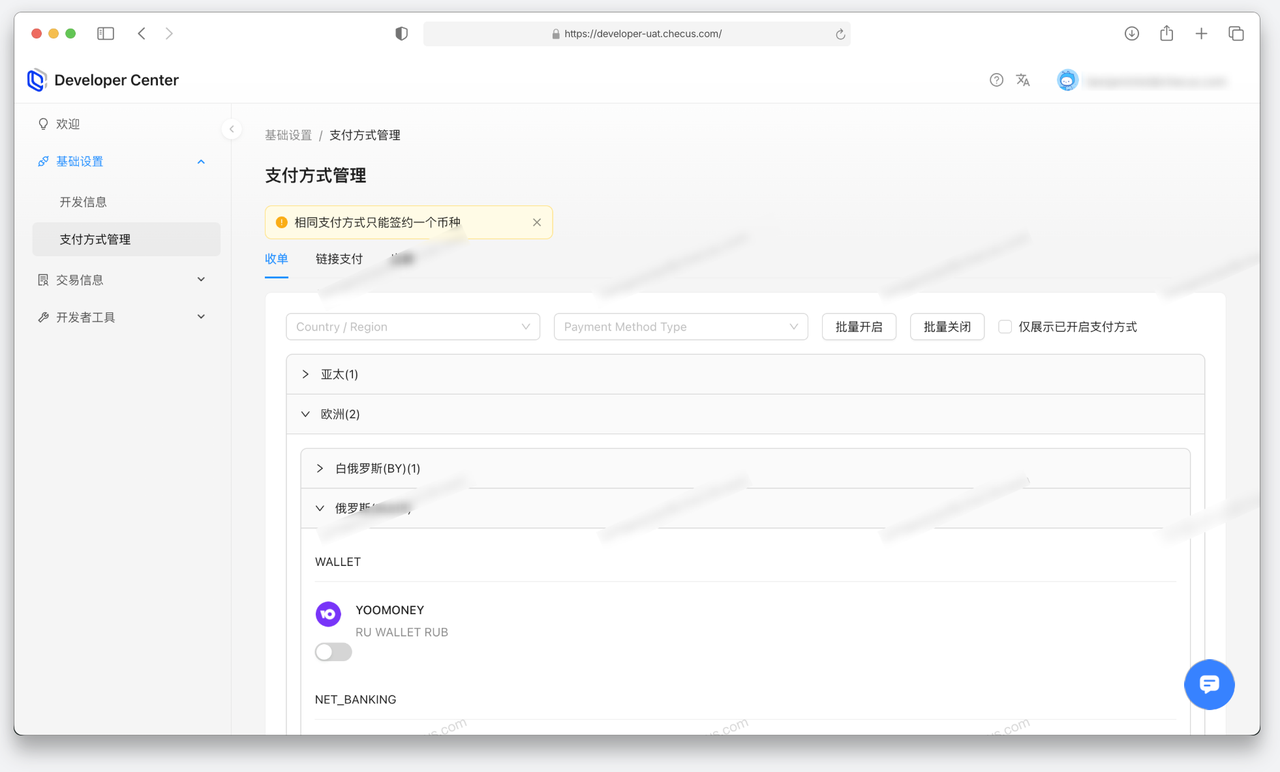Open 开发信息 in the sidebar
Screen dimensions: 1280x772
83,202
